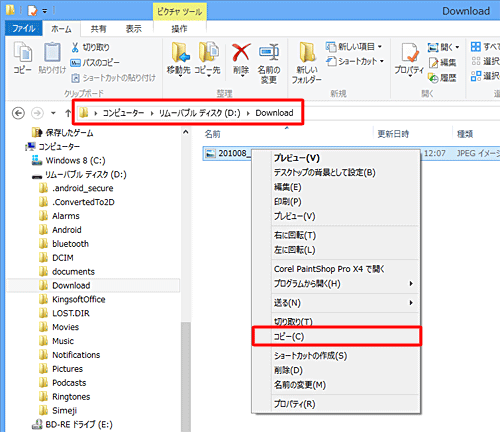Choose Corel PaintShop Pro X4 で開く
Screen dimensions: 500x432
click(336, 269)
